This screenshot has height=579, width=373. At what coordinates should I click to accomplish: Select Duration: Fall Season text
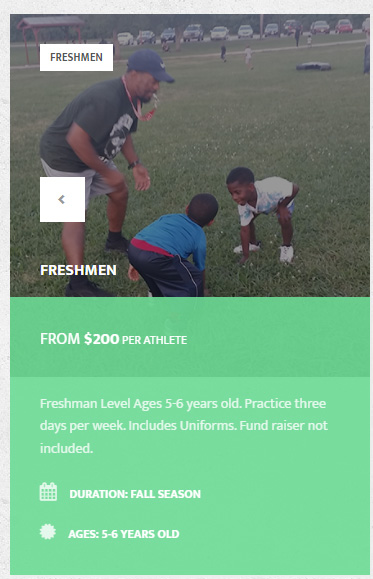[135, 494]
